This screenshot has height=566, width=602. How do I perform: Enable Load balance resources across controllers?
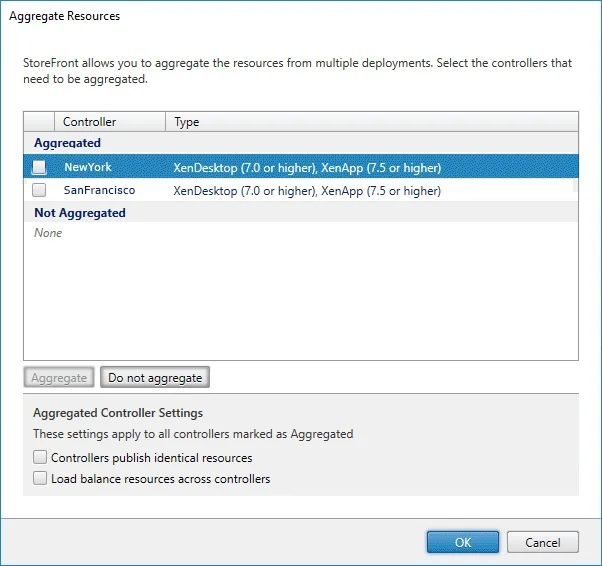point(40,478)
